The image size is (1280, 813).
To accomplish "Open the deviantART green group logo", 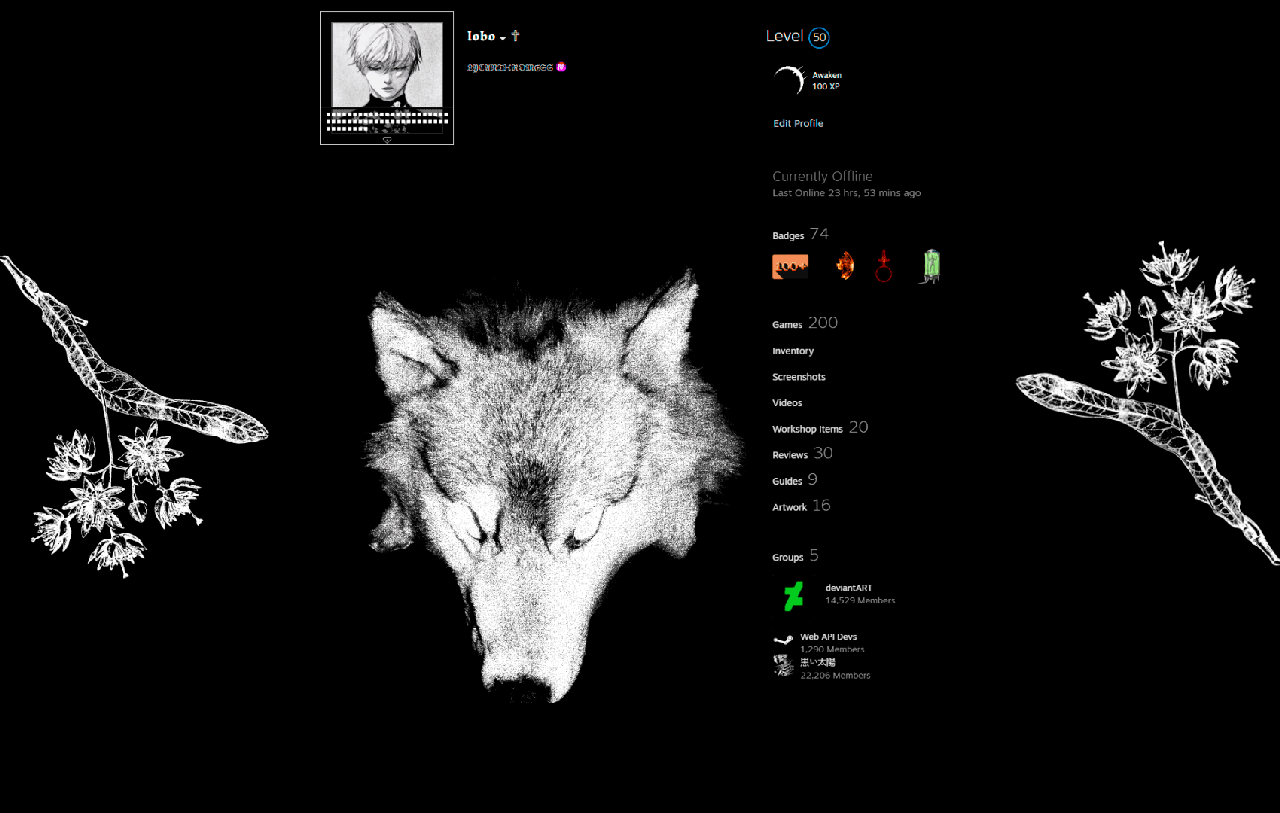I will (x=793, y=596).
